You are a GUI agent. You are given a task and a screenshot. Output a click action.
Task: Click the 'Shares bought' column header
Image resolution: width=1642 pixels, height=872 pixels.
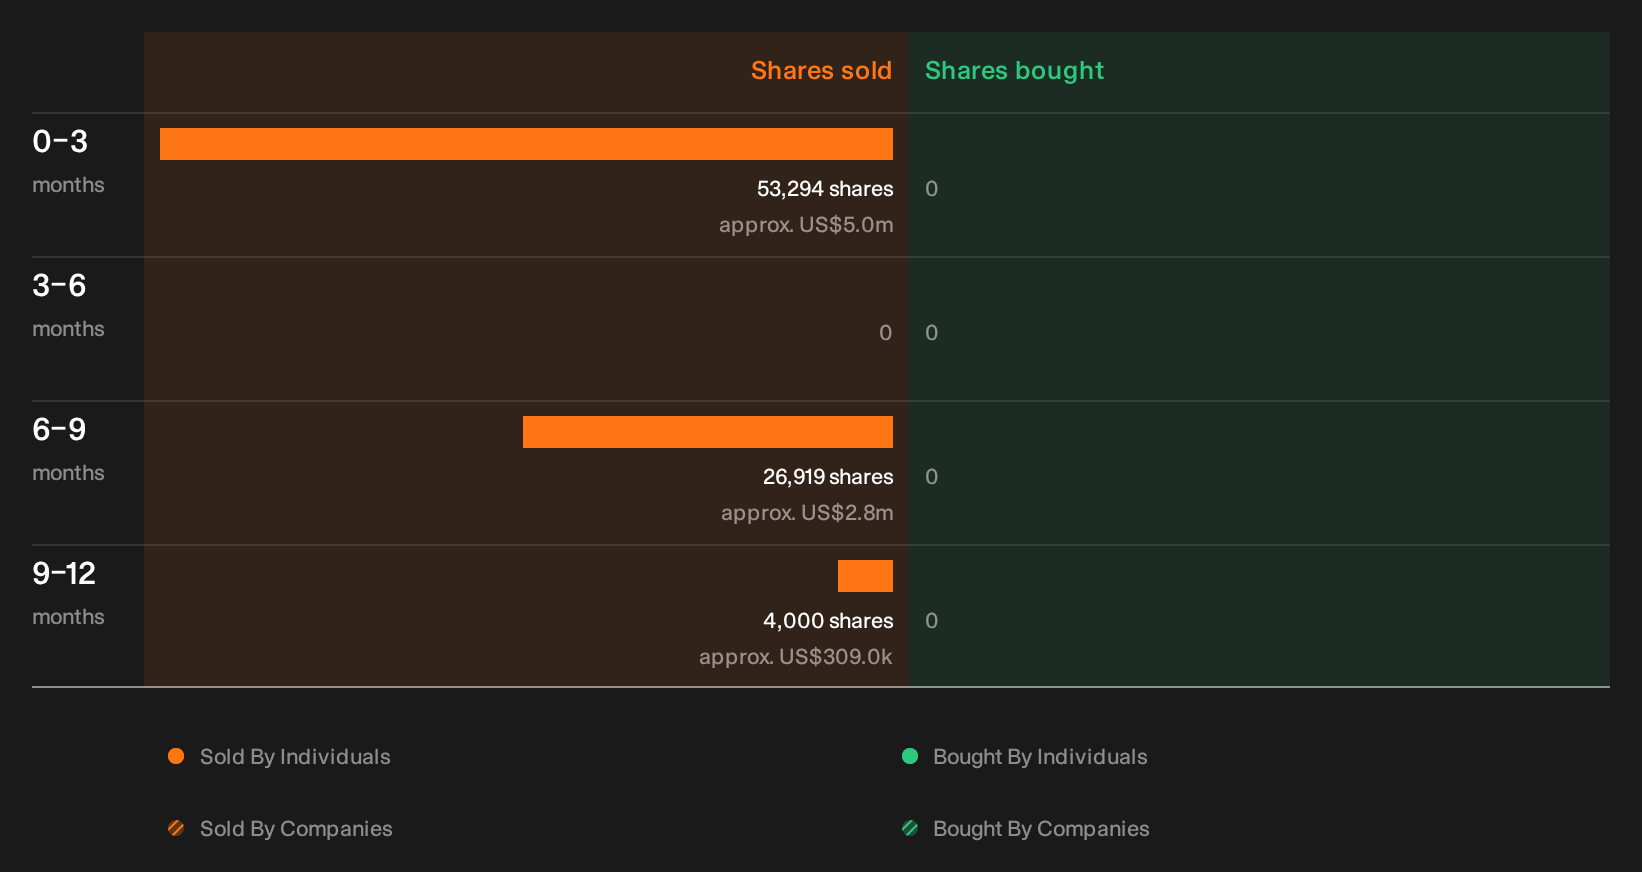pos(1014,71)
